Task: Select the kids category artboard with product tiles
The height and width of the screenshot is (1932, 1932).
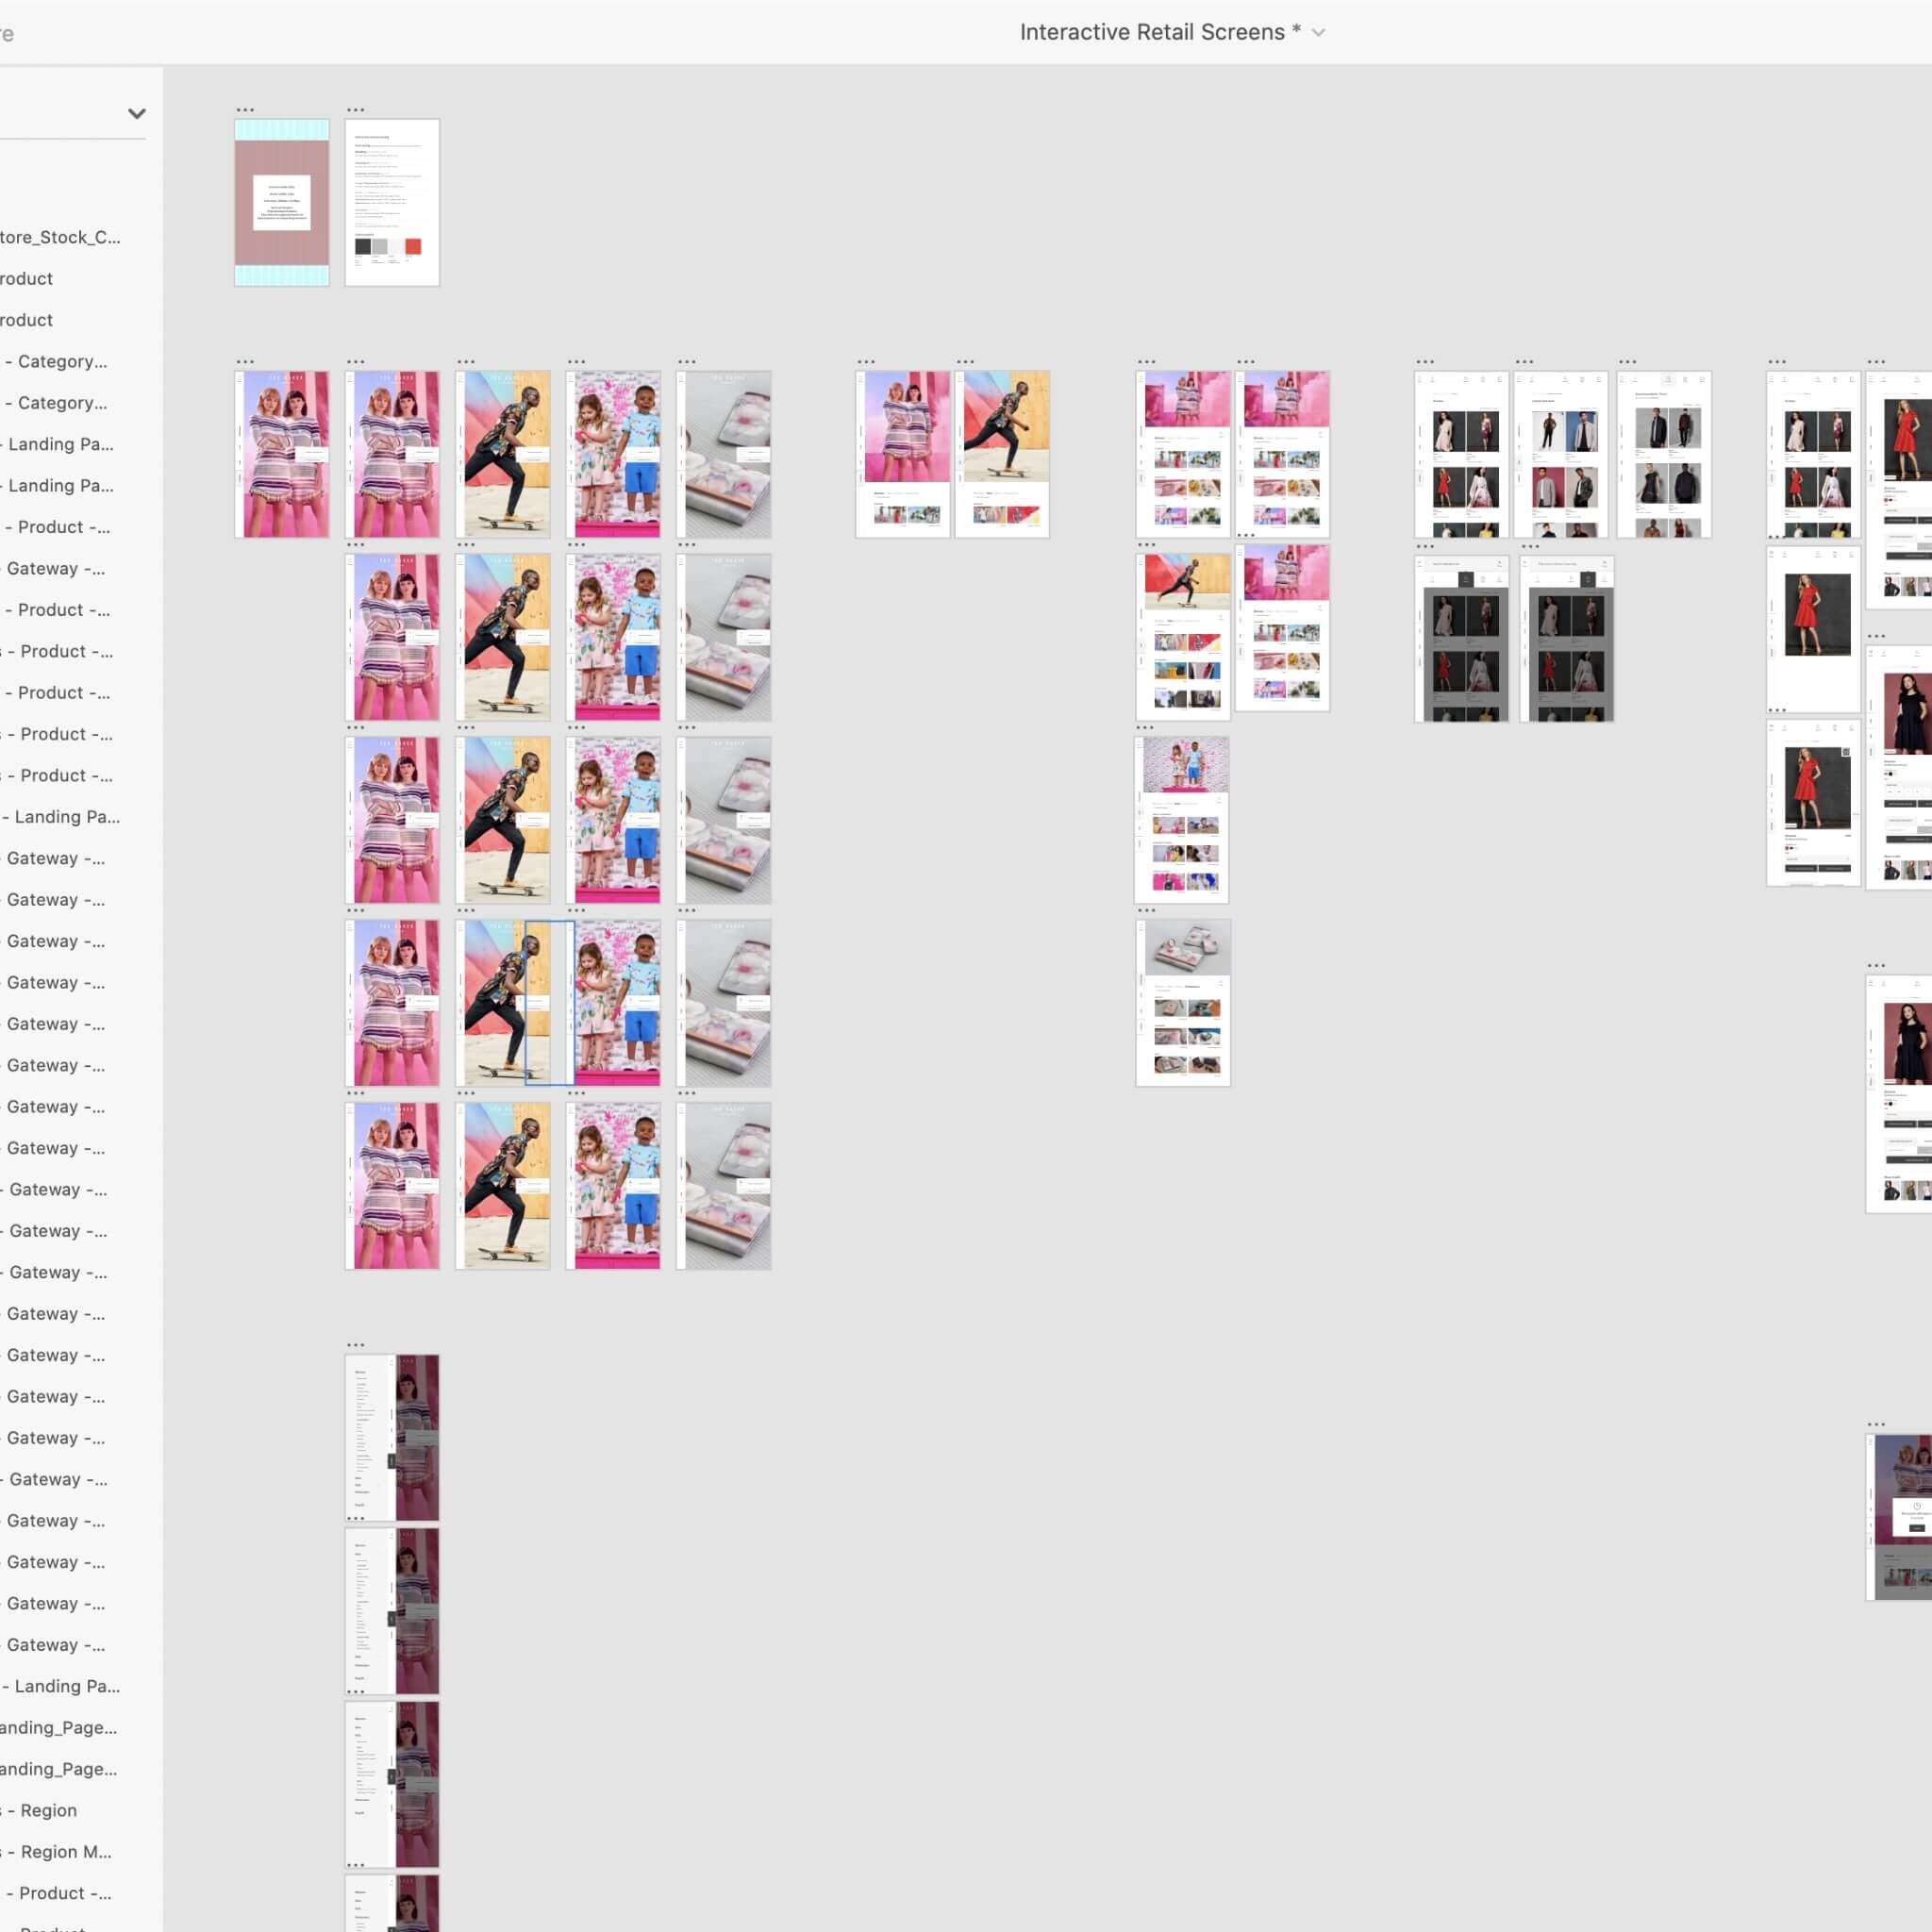Action: click(x=1181, y=820)
